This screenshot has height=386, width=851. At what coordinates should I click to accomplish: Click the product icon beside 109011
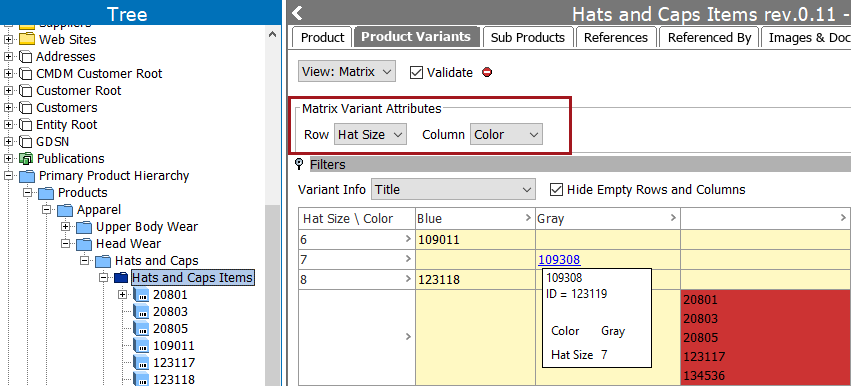142,346
